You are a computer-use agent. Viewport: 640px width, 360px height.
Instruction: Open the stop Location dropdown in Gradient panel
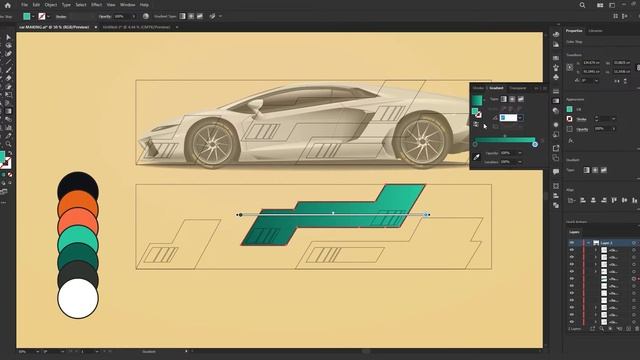pos(520,162)
